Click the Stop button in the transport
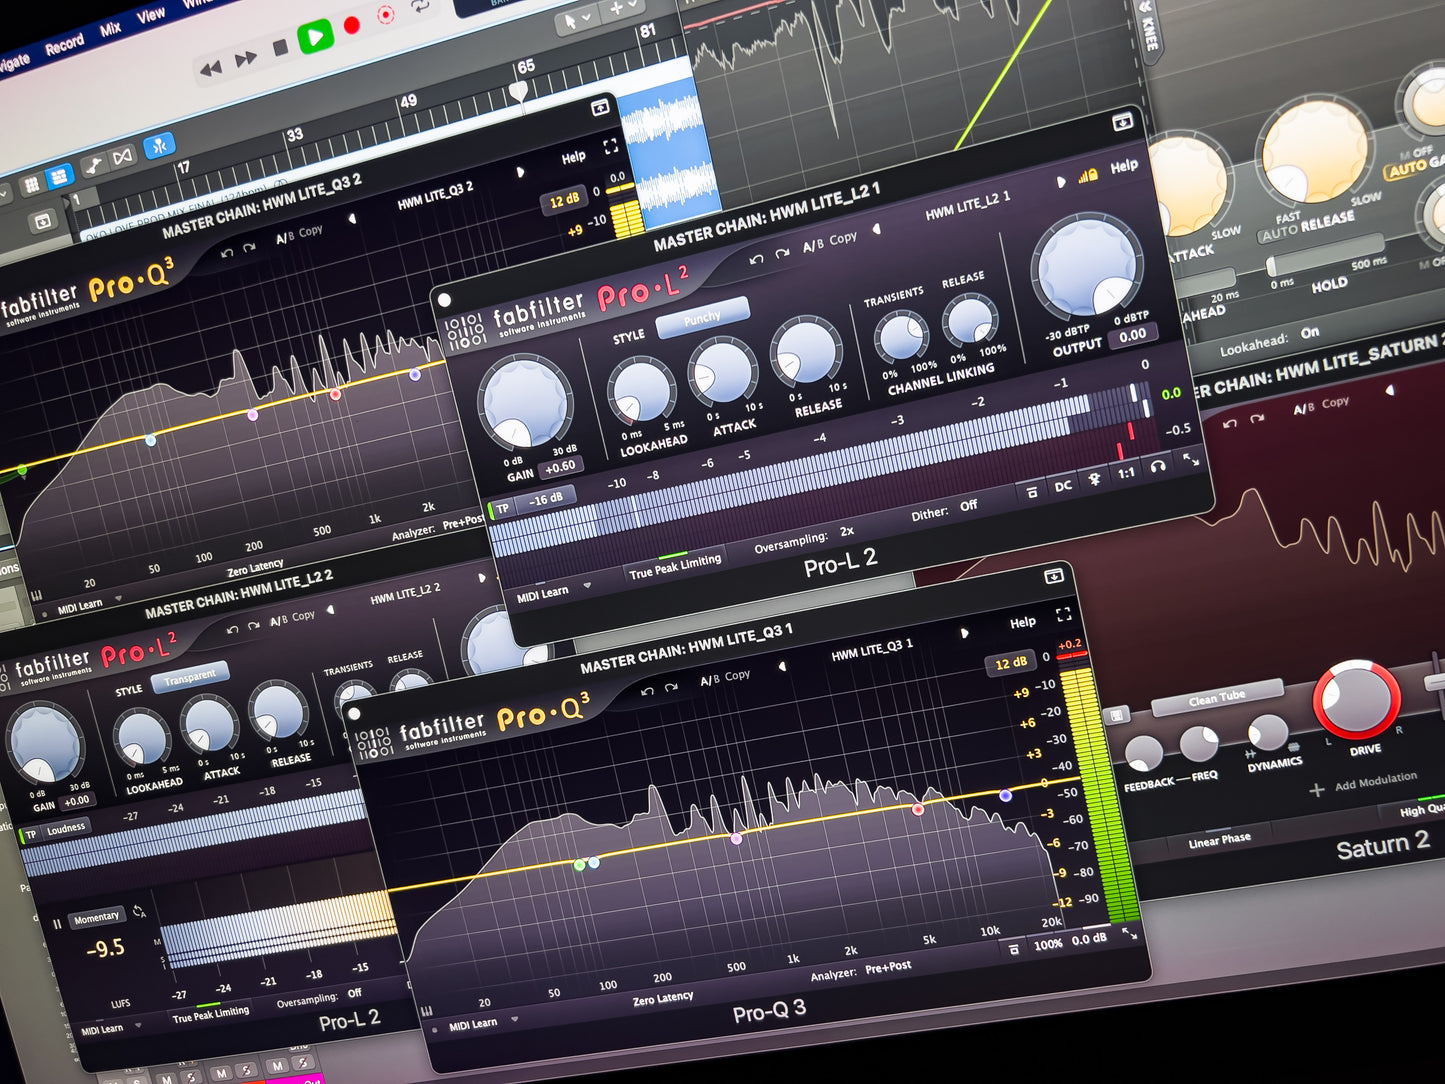 click(x=281, y=48)
